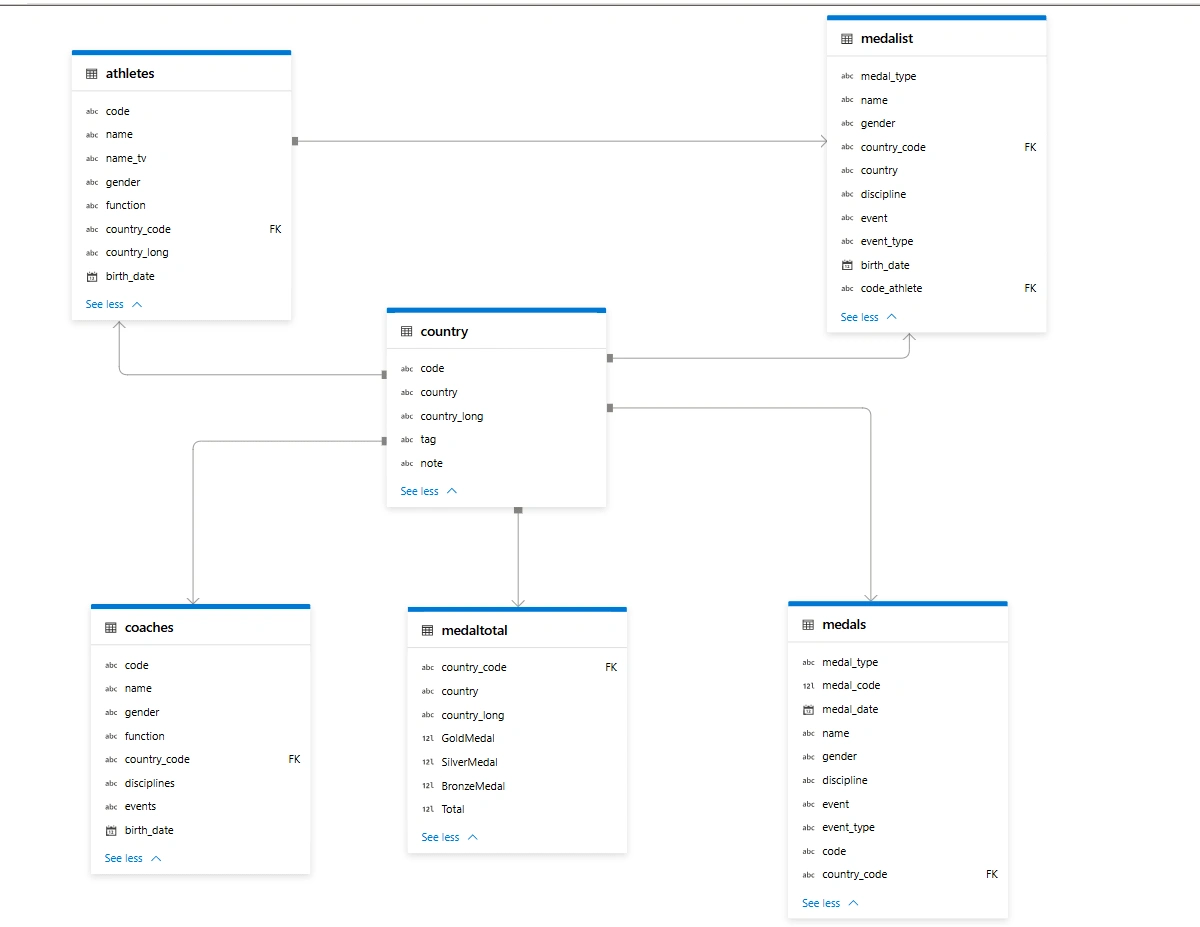Click numeric type icon beside SilverMedal
1200x927 pixels.
click(x=428, y=763)
